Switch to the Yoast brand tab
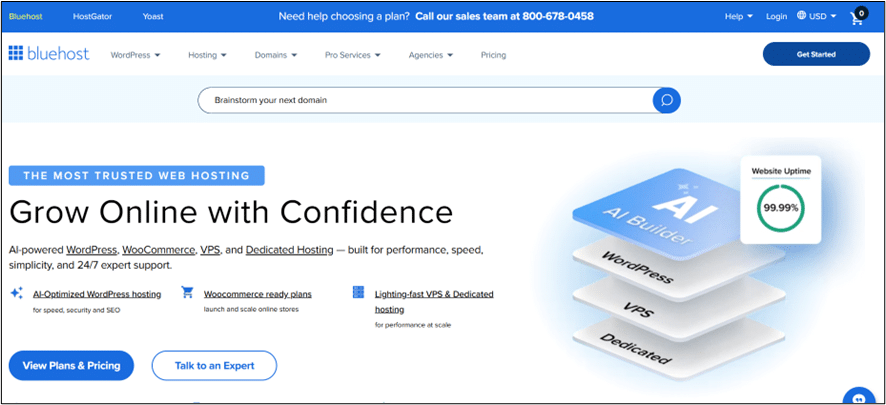Screen dimensions: 886x405 153,16
